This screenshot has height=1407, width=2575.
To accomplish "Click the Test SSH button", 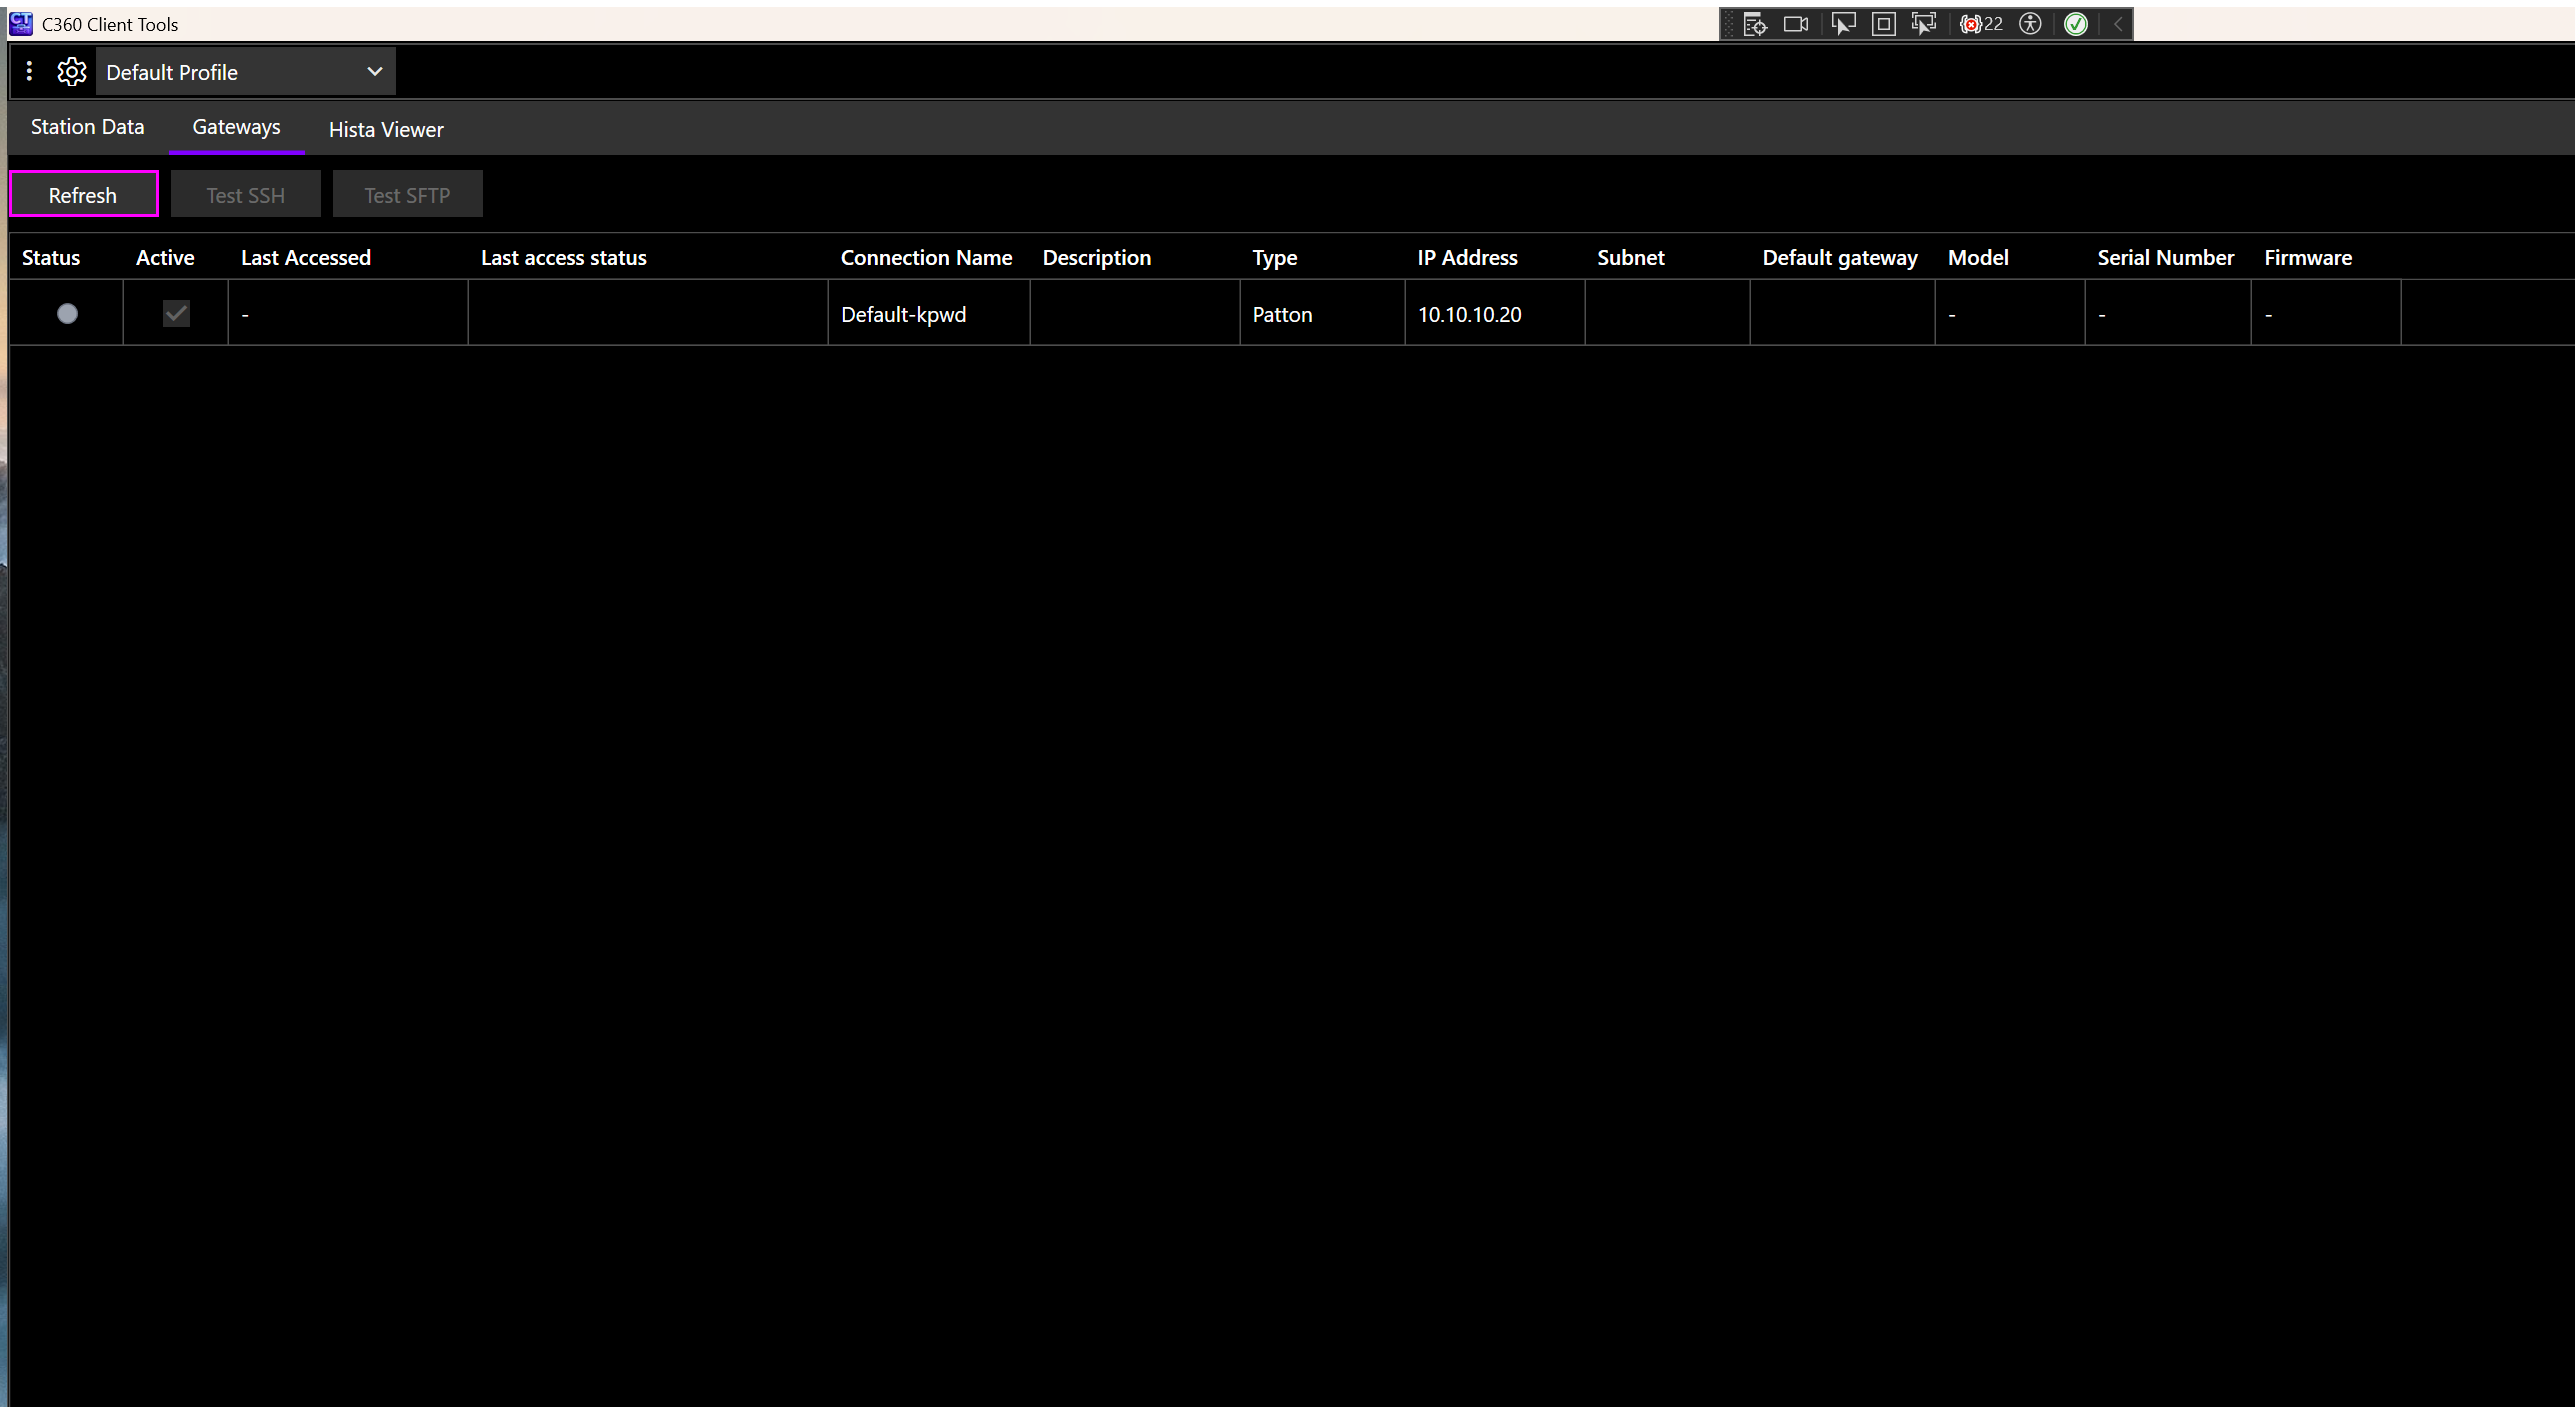I will click(246, 194).
